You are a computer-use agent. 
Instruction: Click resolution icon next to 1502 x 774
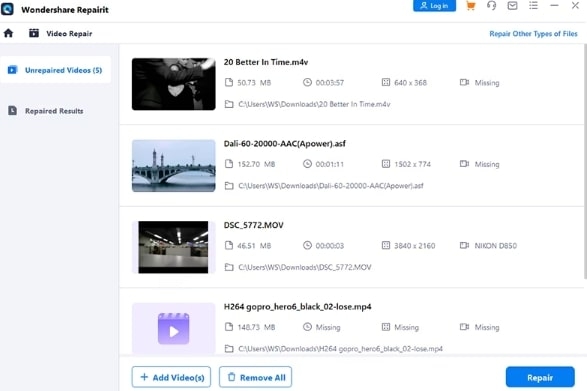pos(386,164)
